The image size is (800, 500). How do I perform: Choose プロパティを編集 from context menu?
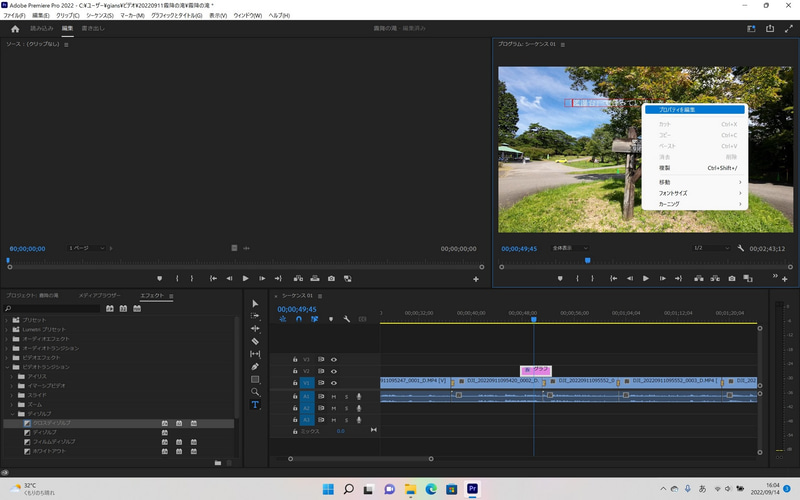(677, 110)
